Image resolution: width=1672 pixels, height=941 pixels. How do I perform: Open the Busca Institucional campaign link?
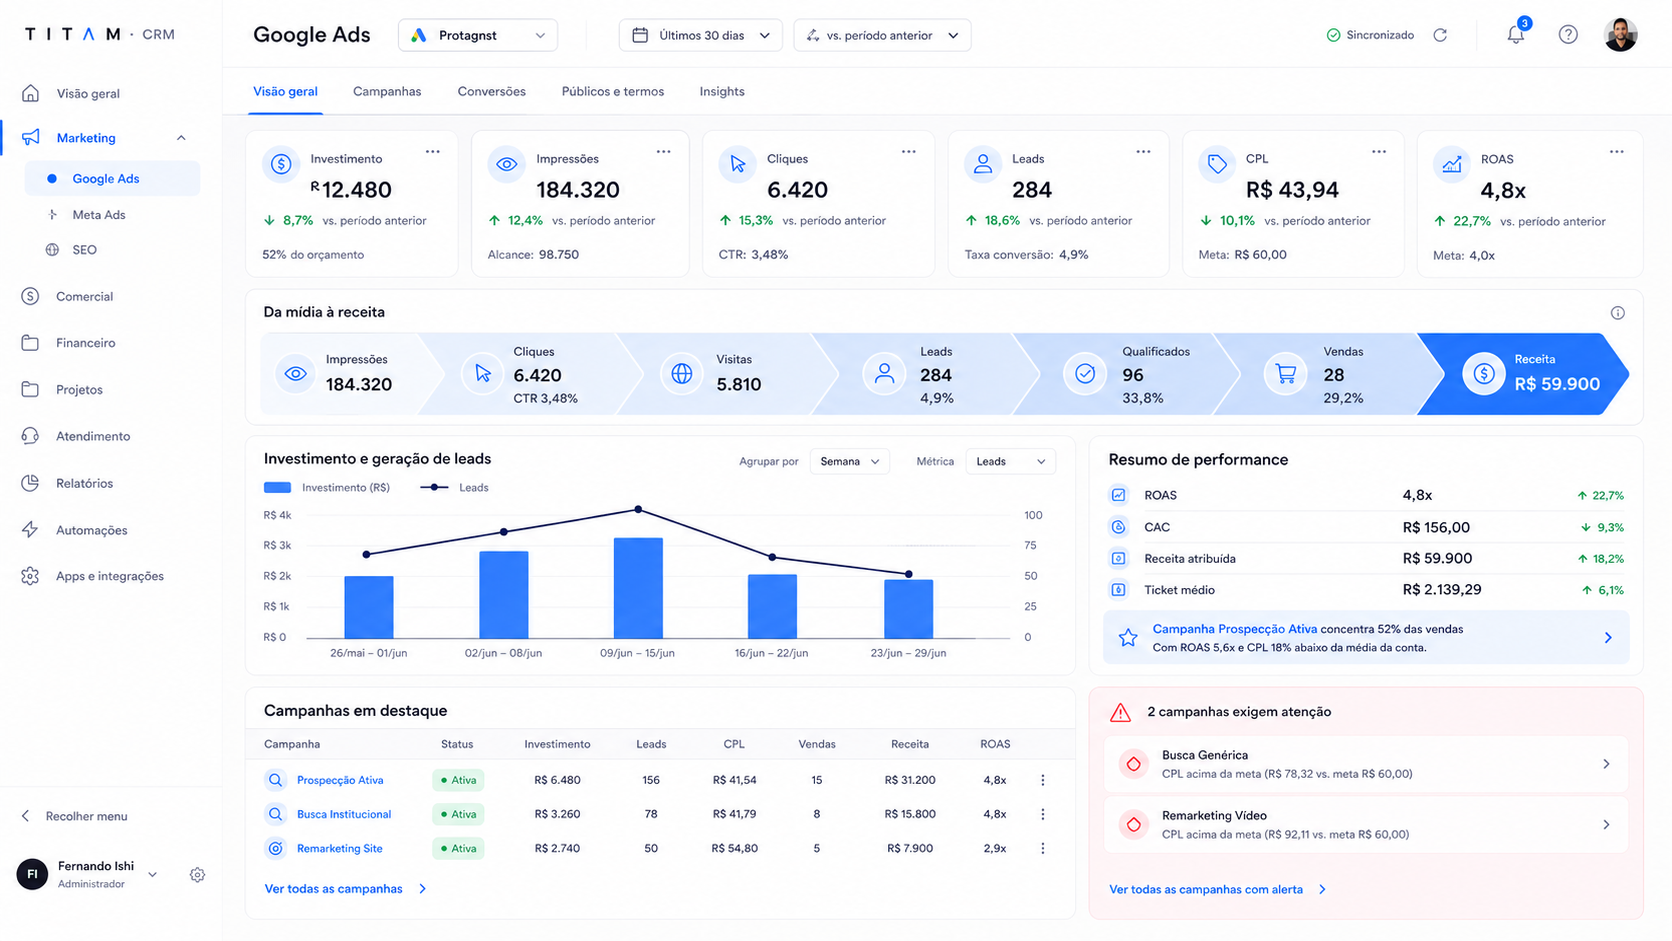344,814
